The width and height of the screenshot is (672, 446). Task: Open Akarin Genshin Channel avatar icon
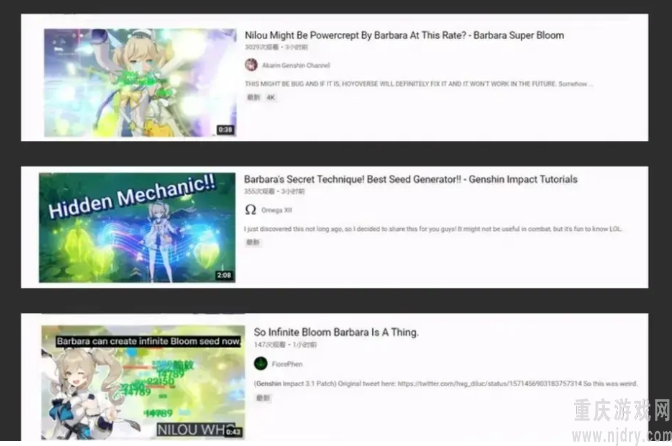pyautogui.click(x=251, y=65)
